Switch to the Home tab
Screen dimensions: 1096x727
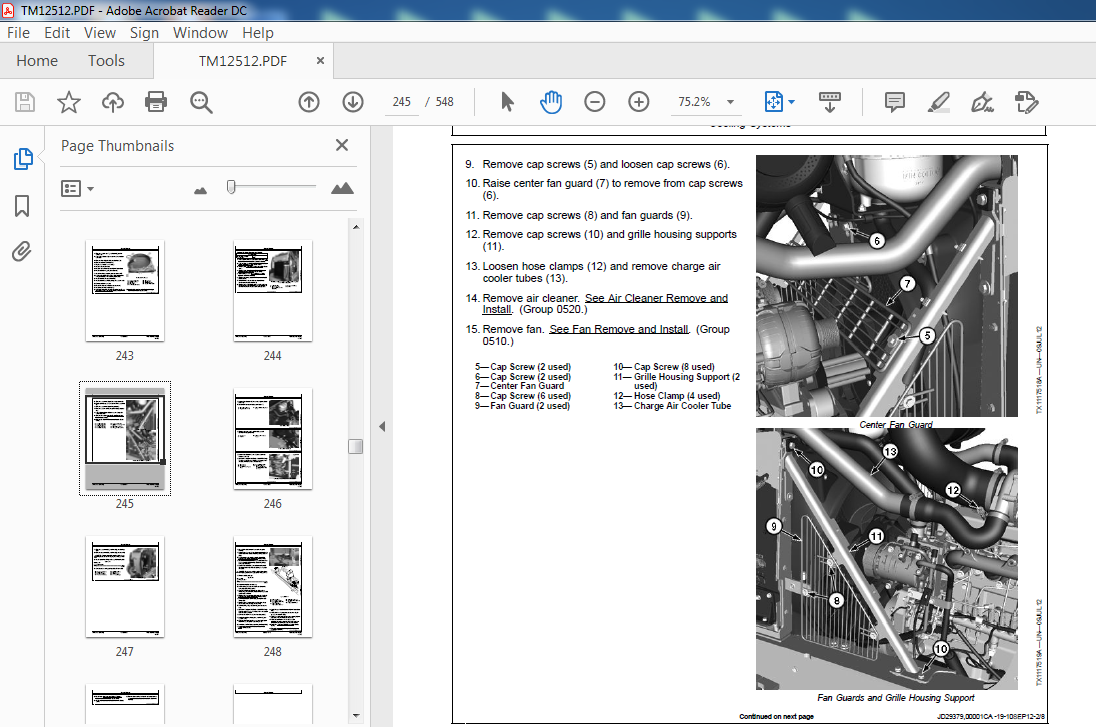(37, 61)
